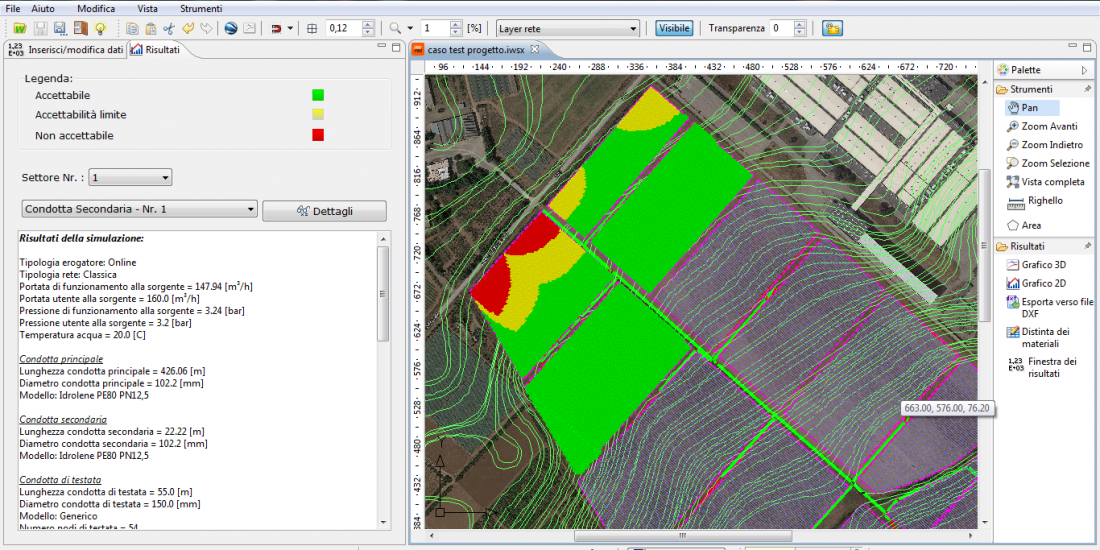Open the Layer rete dropdown
The width and height of the screenshot is (1100, 550).
[567, 28]
